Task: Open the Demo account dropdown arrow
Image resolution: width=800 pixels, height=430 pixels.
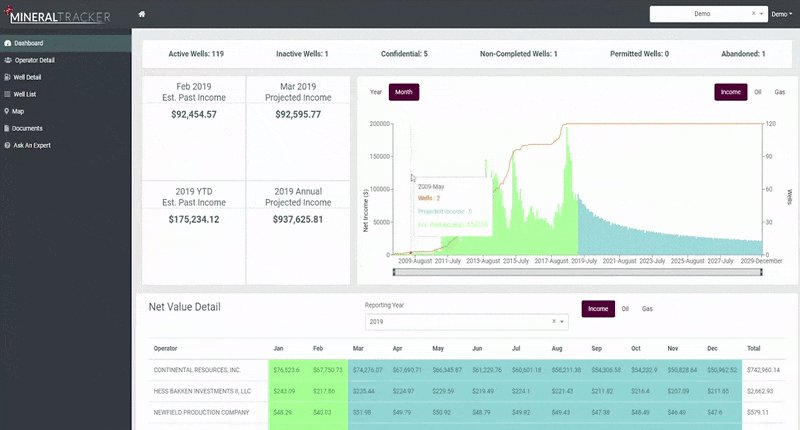Action: coord(761,14)
